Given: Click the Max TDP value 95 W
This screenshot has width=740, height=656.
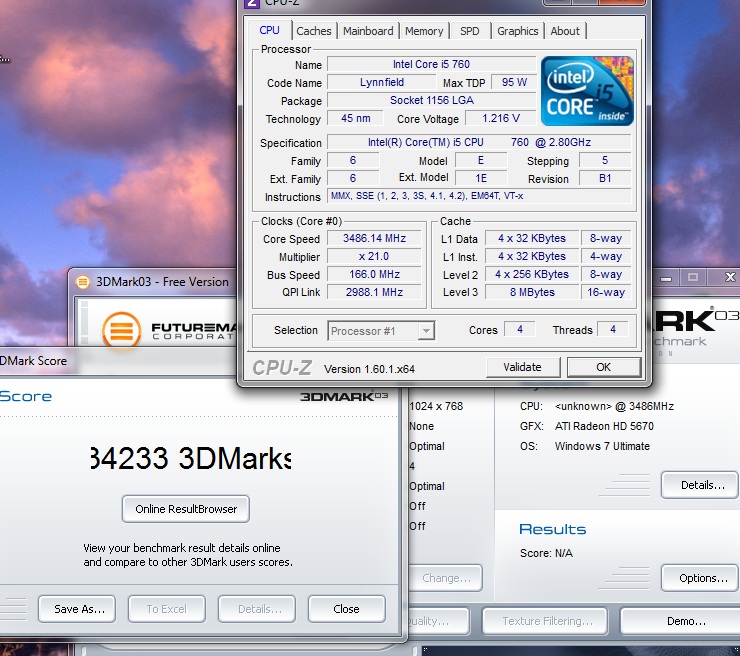Looking at the screenshot, I should point(513,82).
